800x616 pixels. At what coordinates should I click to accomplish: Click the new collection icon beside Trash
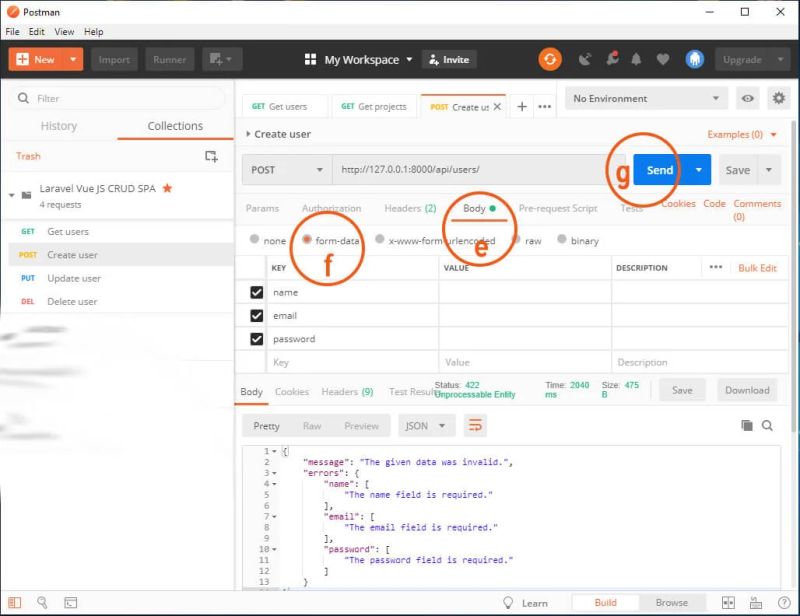pos(211,156)
